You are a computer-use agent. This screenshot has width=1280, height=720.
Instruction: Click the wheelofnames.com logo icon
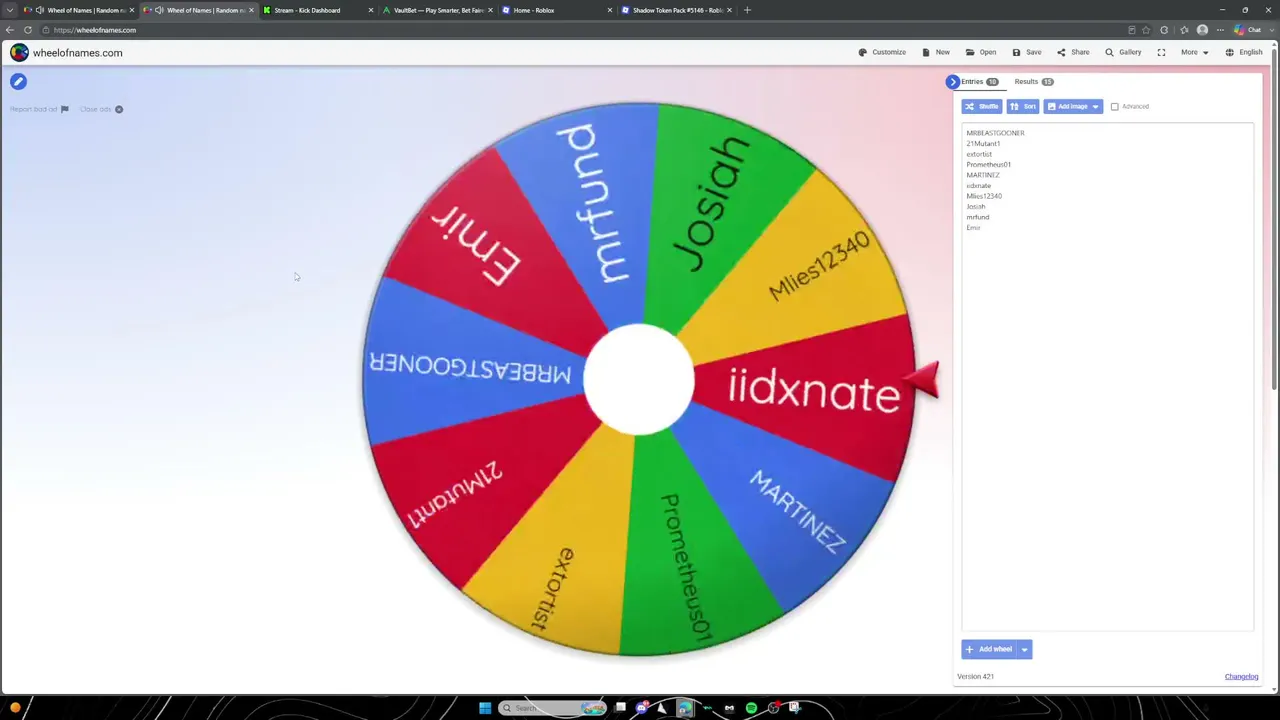pyautogui.click(x=19, y=53)
